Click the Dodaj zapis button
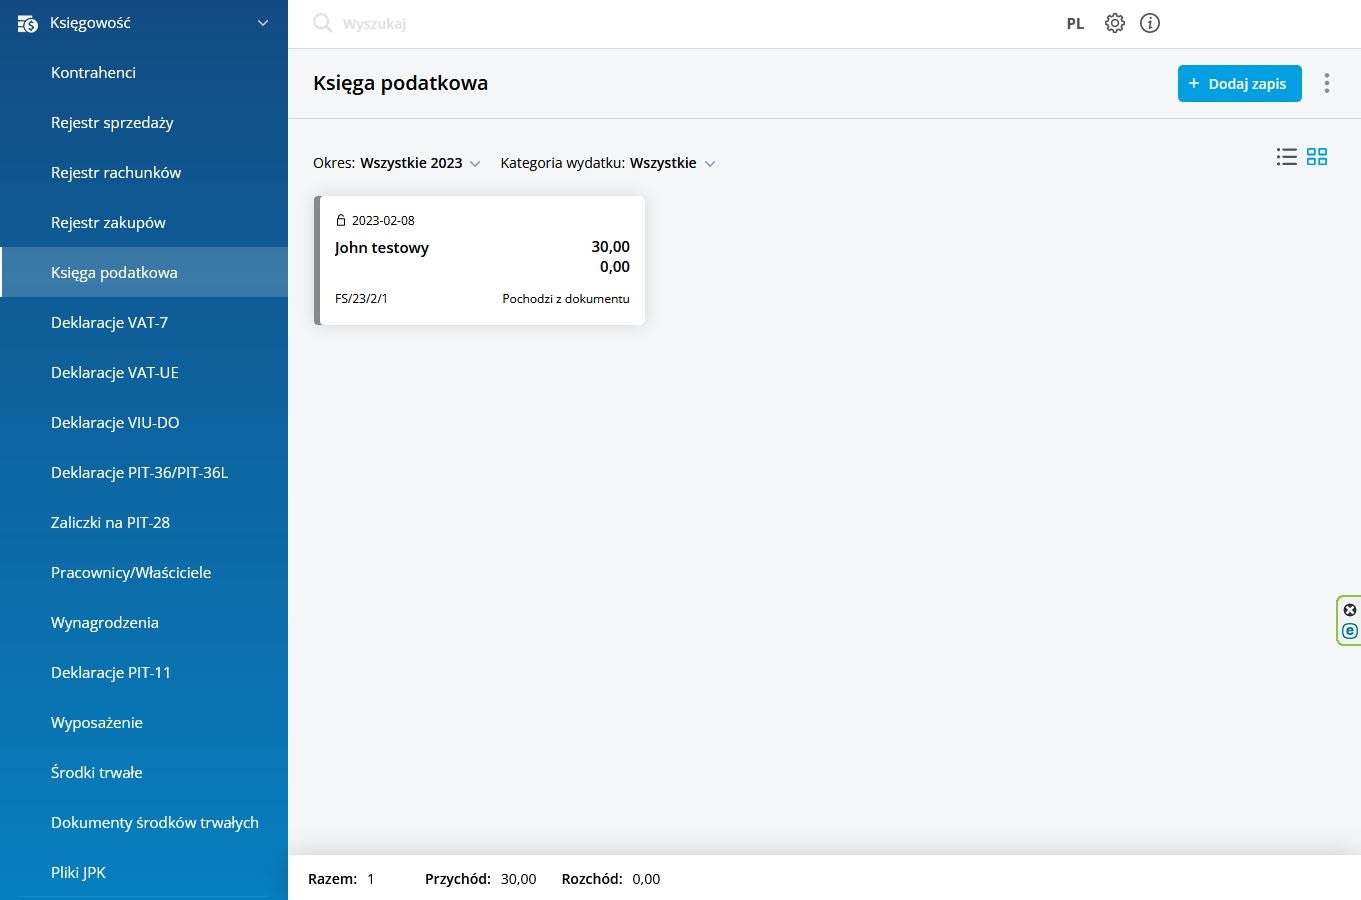 [1239, 84]
